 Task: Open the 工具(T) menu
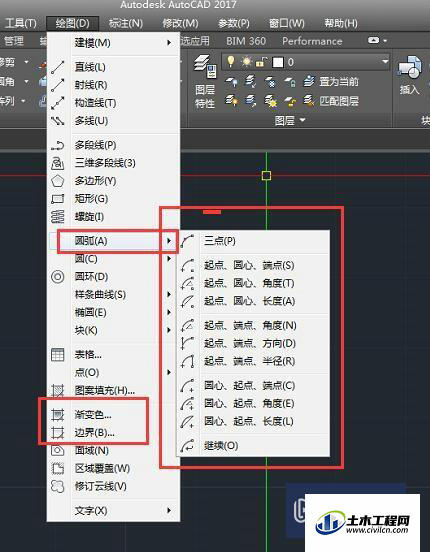(x=21, y=23)
